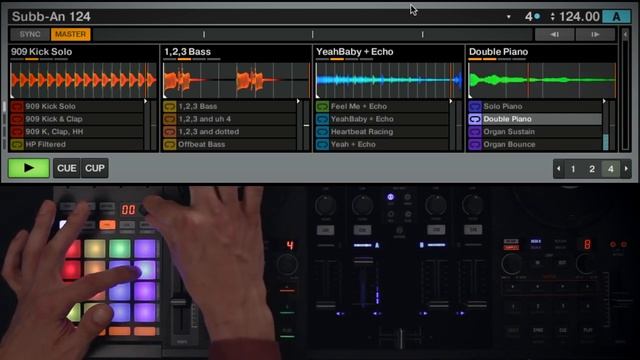This screenshot has height=360, width=640.
Task: Select the Offbeat Bass sample
Action: tap(236, 144)
